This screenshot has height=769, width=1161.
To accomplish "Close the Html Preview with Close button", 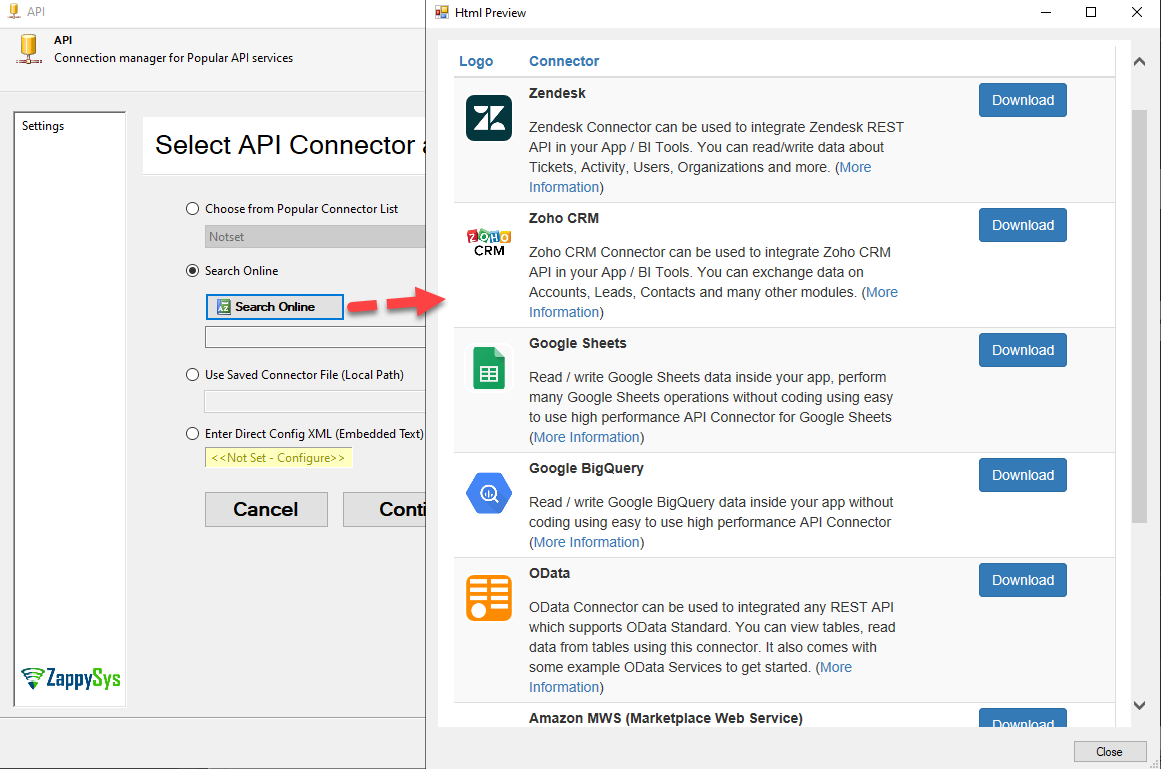I will [x=1109, y=751].
